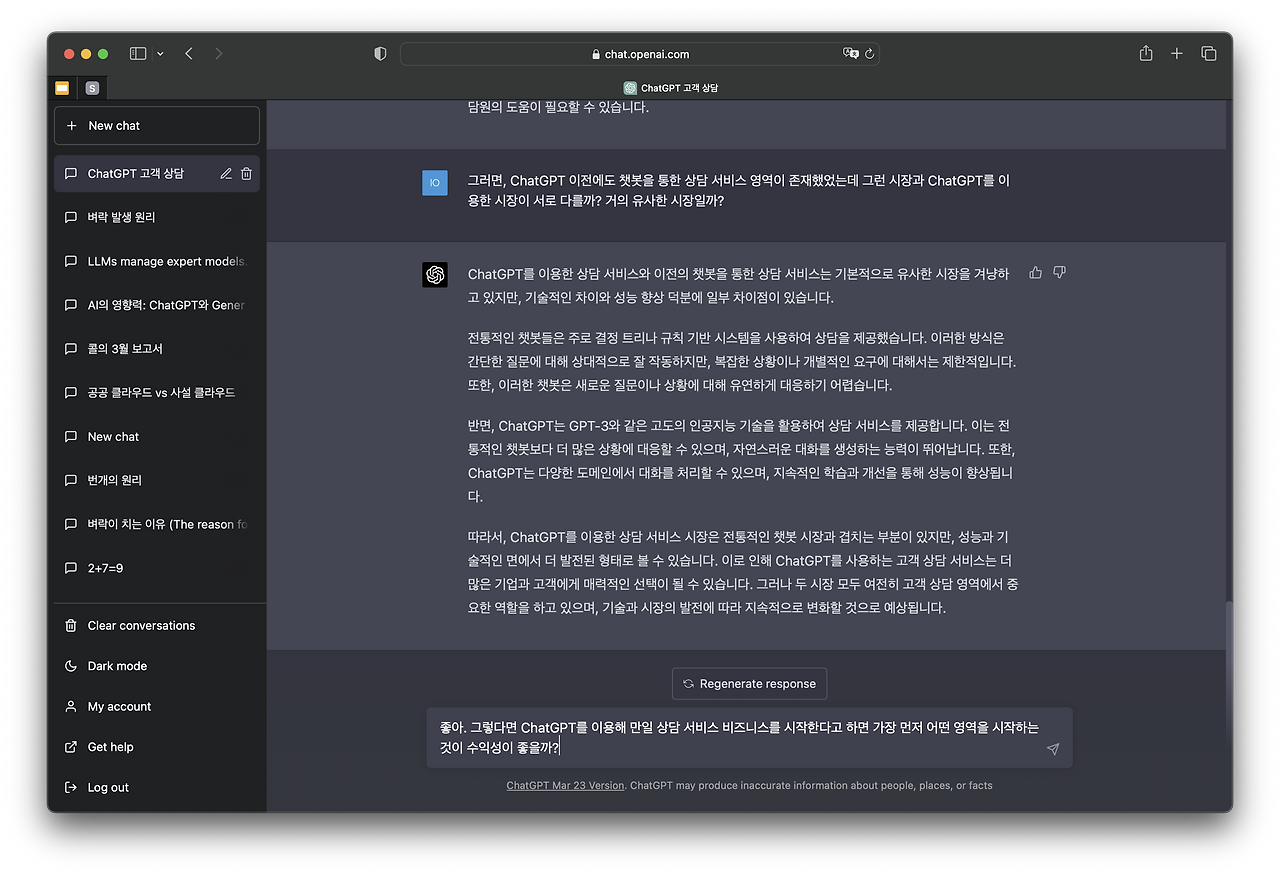Image resolution: width=1280 pixels, height=875 pixels.
Task: Open the ChatGPT Mar 23 Version link
Action: click(565, 785)
